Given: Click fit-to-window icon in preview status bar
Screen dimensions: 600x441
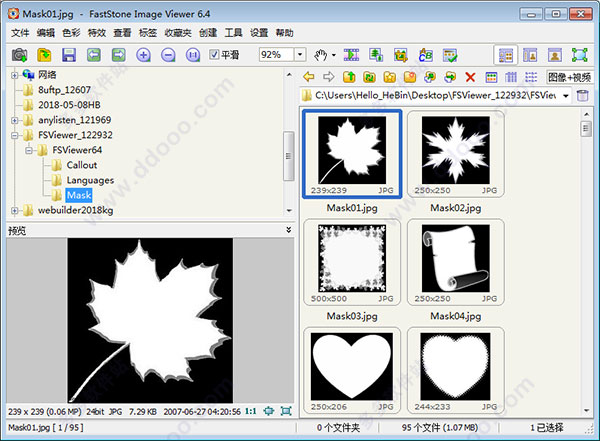Looking at the screenshot, I should pos(269,411).
